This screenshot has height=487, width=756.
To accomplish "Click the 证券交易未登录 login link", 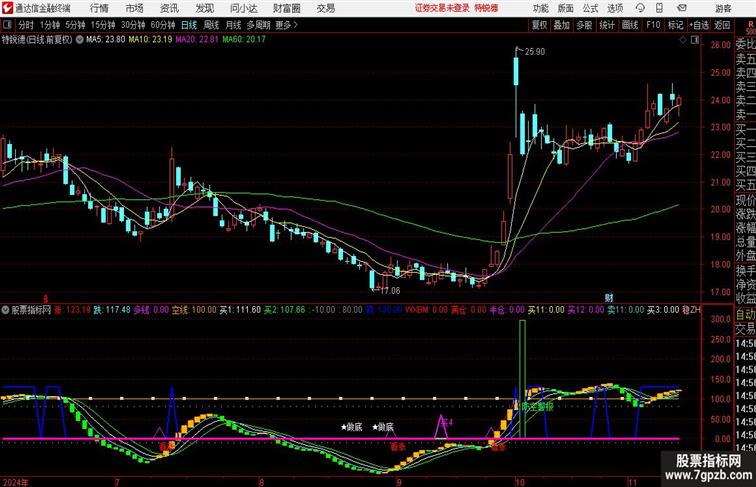I will tap(442, 8).
